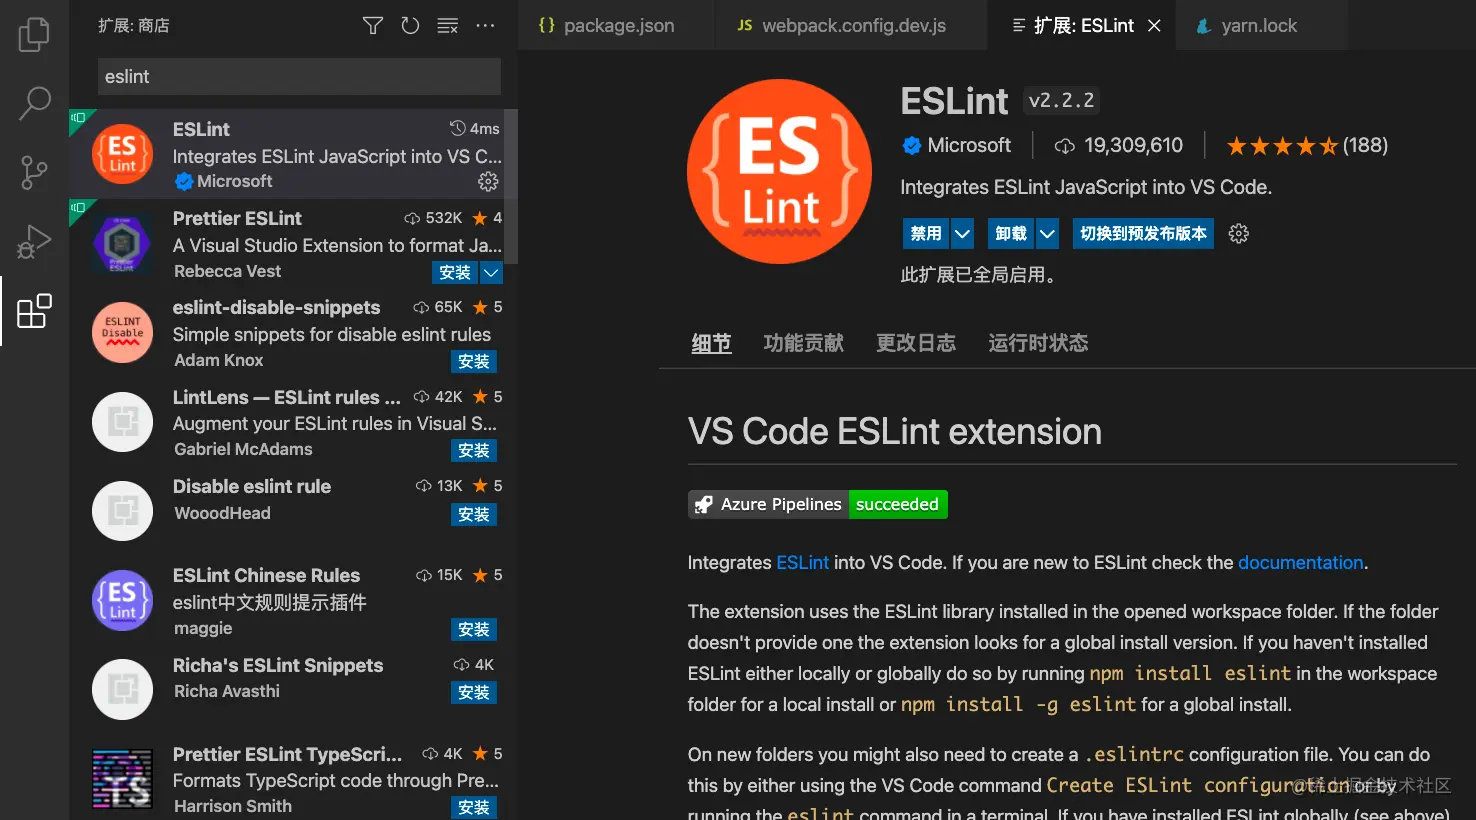1476x820 pixels.
Task: Expand the 卸载 uninstall dropdown arrow
Action: pyautogui.click(x=1047, y=234)
